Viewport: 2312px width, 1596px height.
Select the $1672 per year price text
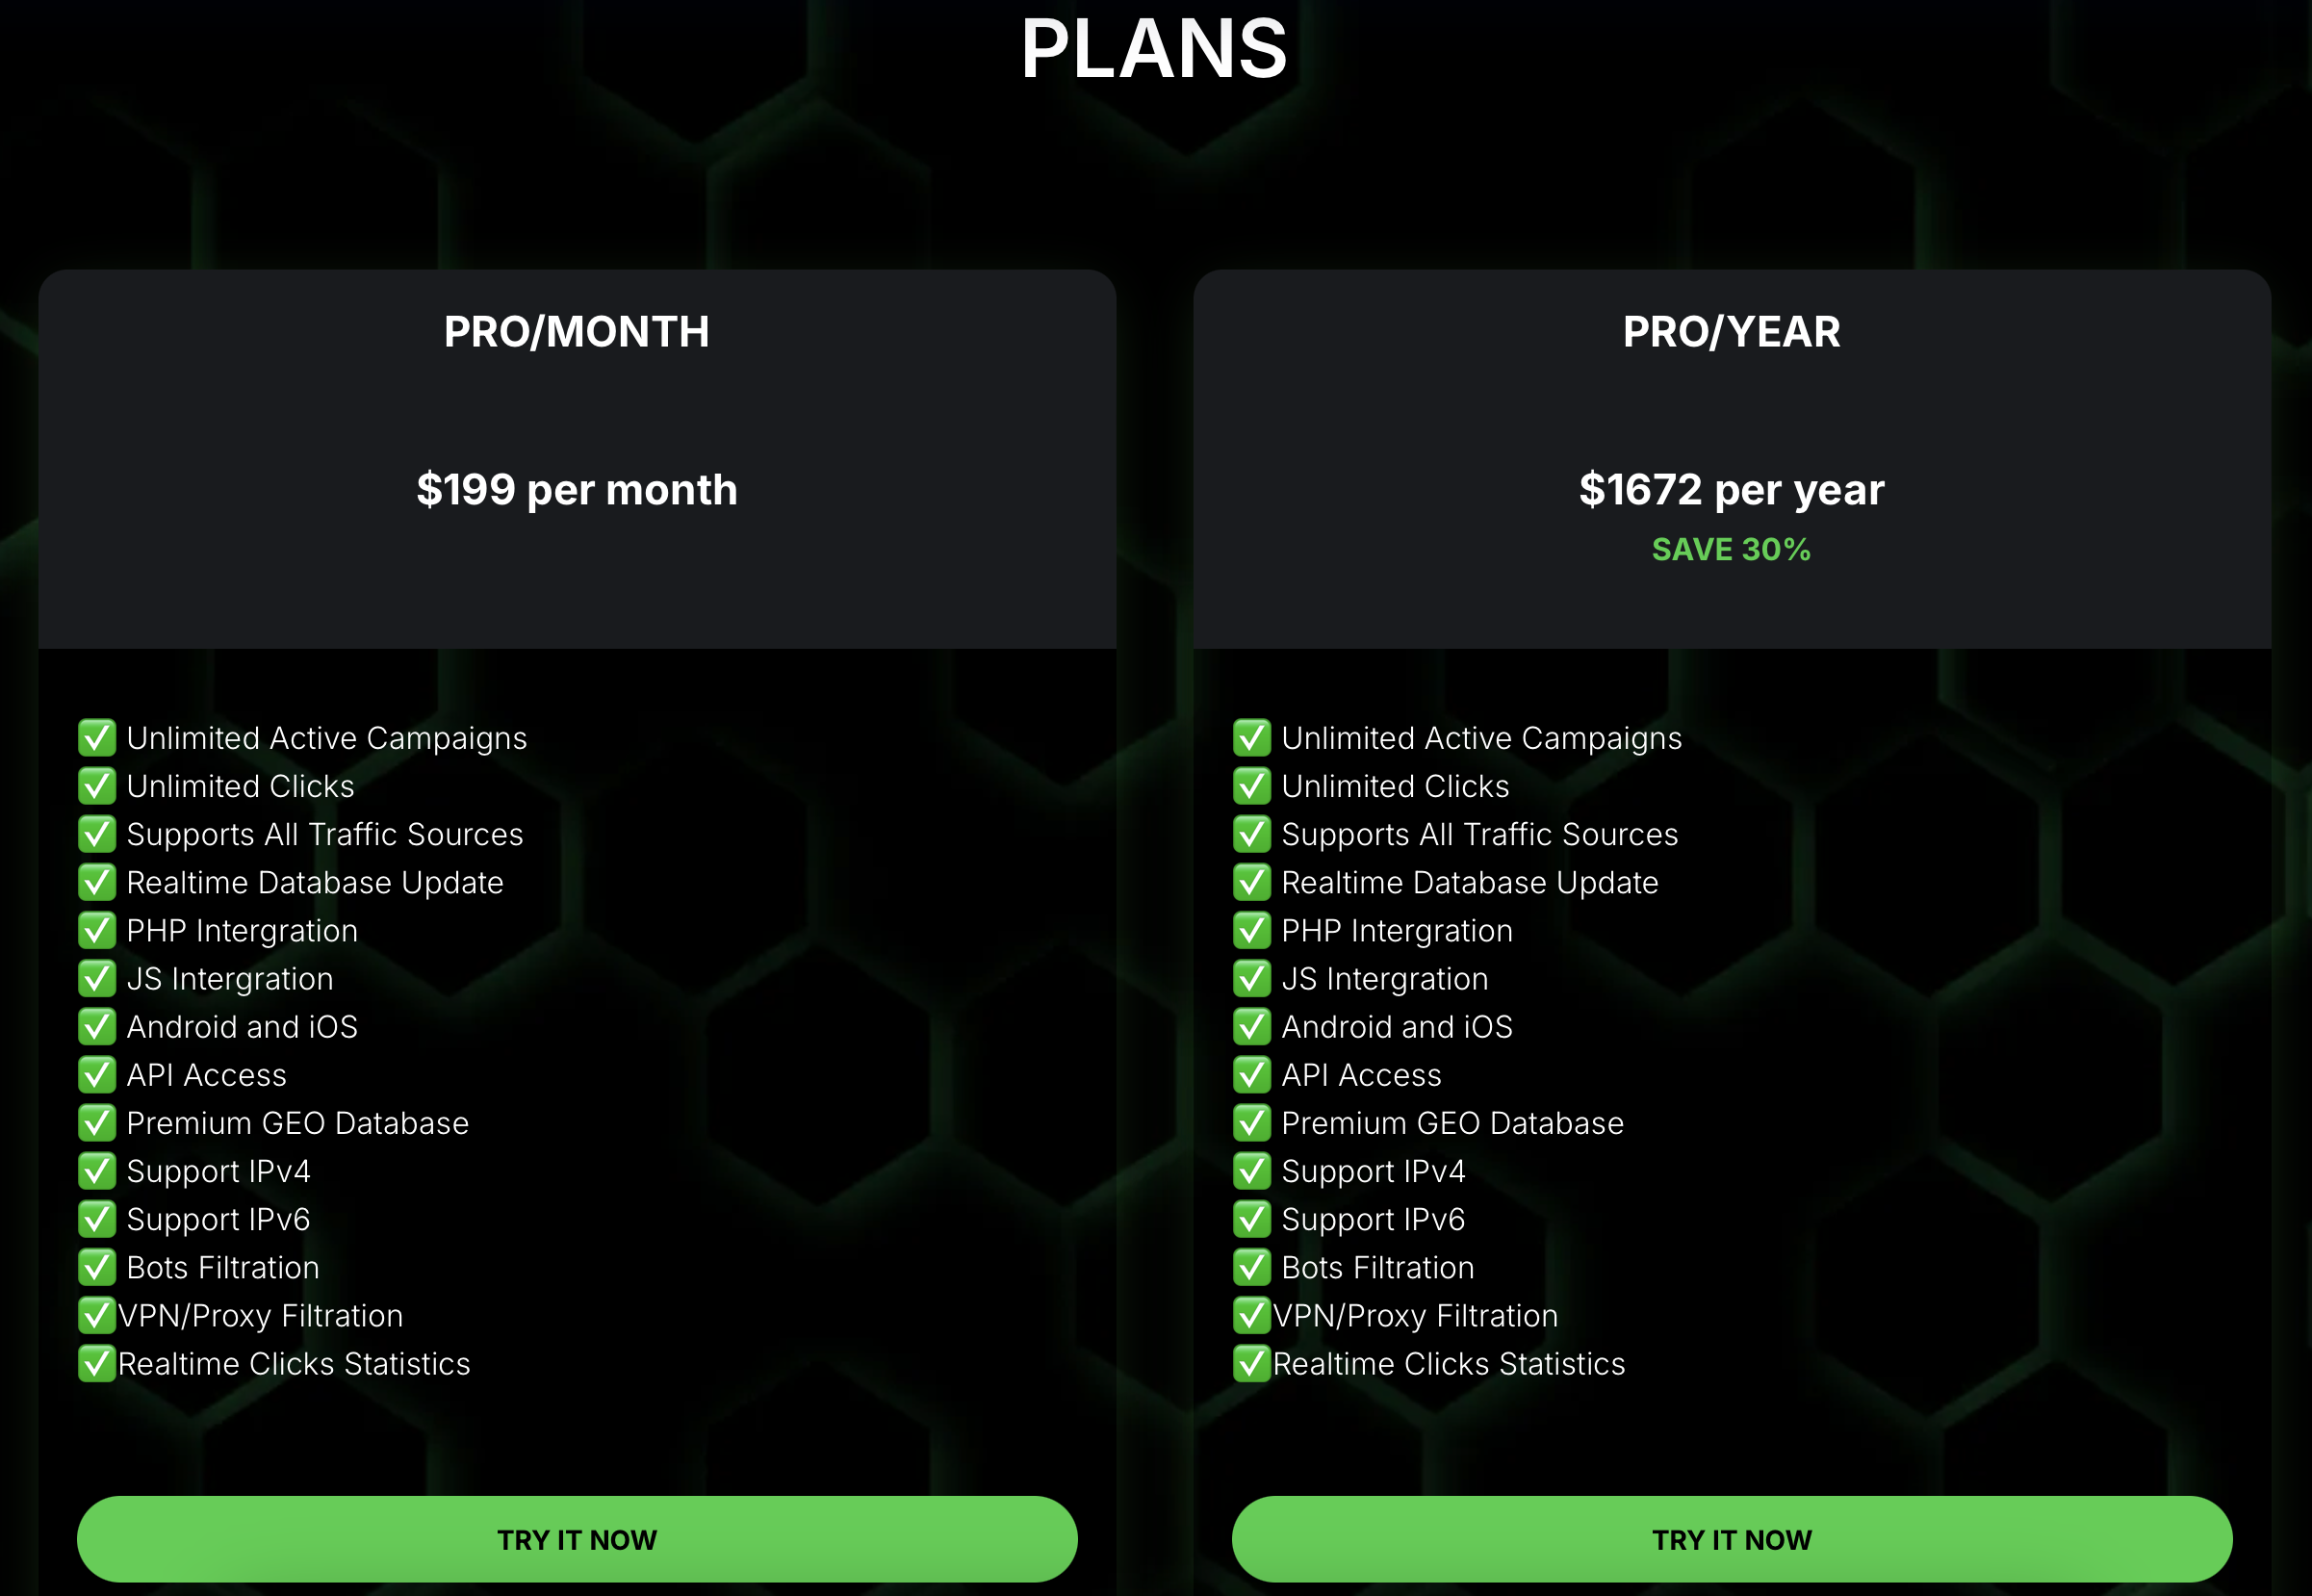click(1732, 490)
